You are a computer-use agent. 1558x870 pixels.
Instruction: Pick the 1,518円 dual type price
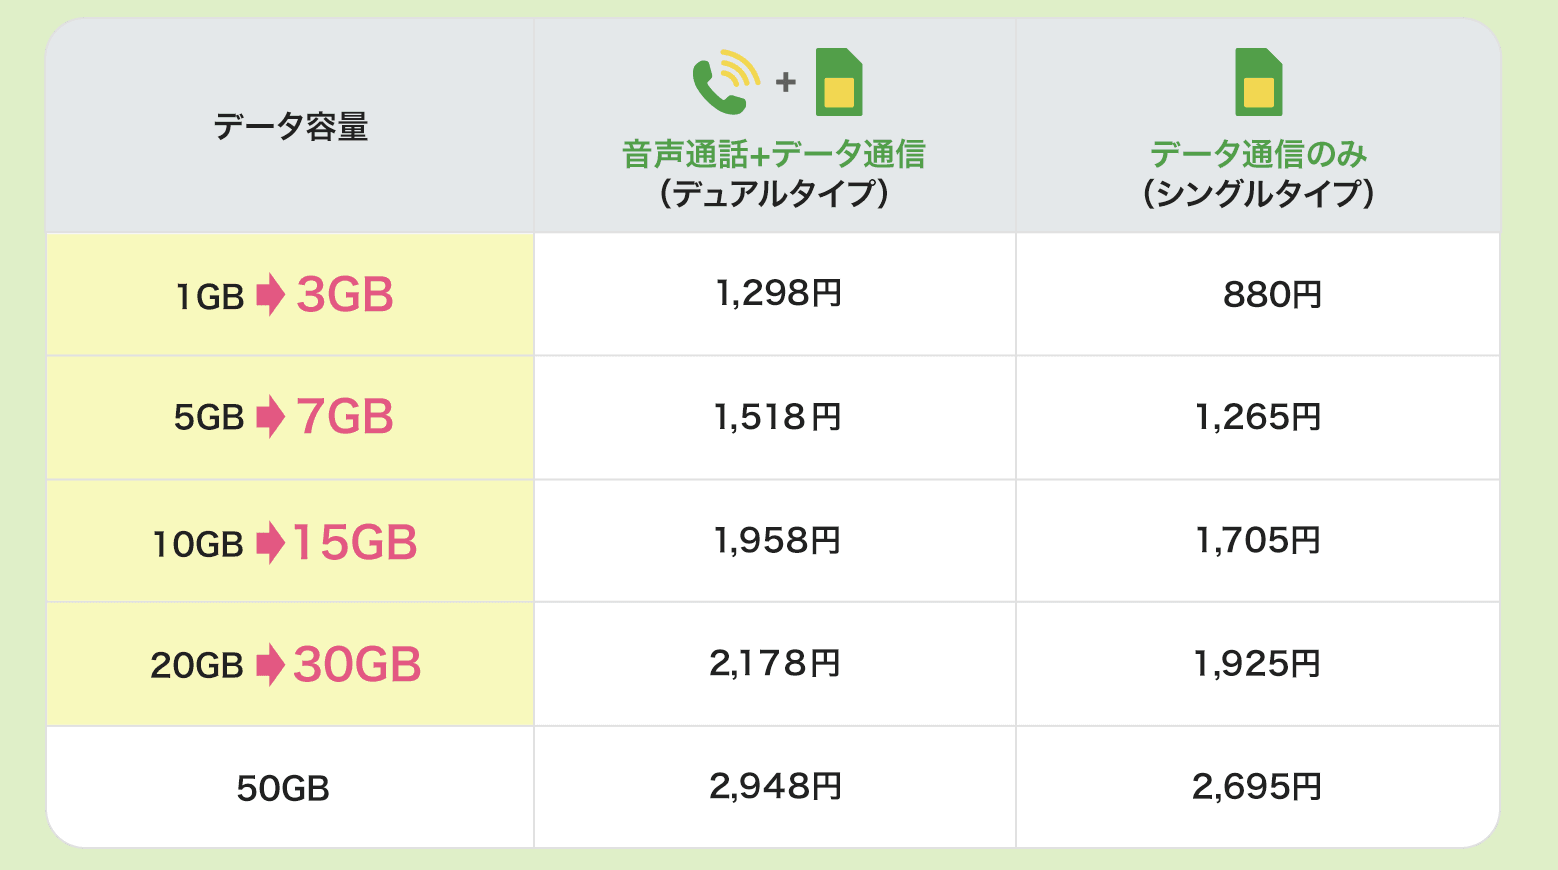pyautogui.click(x=777, y=417)
